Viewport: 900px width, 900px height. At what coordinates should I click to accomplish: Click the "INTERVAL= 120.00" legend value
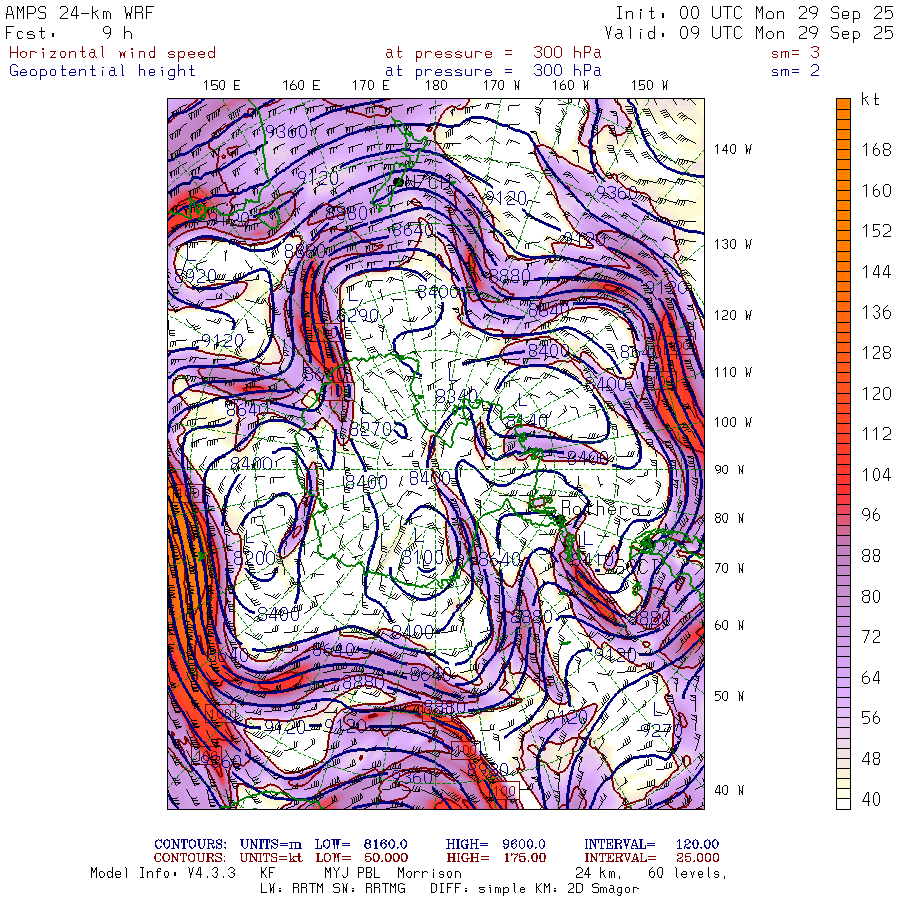pos(651,844)
